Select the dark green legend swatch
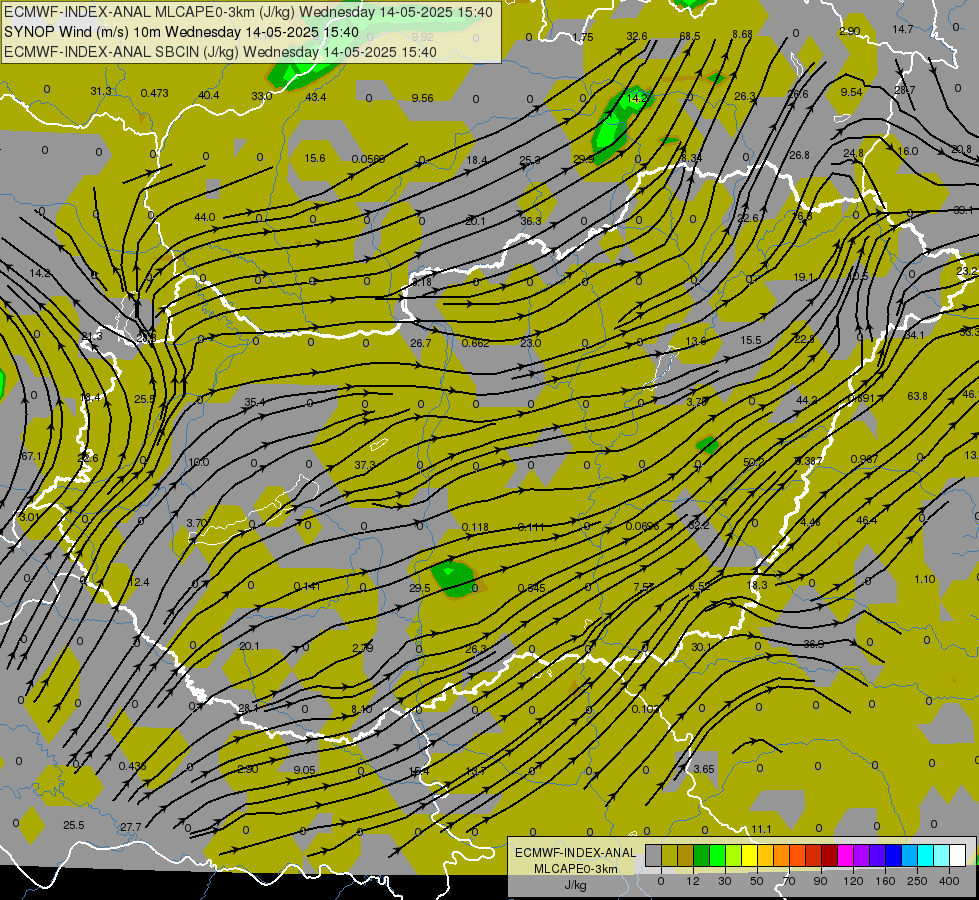 pos(701,856)
